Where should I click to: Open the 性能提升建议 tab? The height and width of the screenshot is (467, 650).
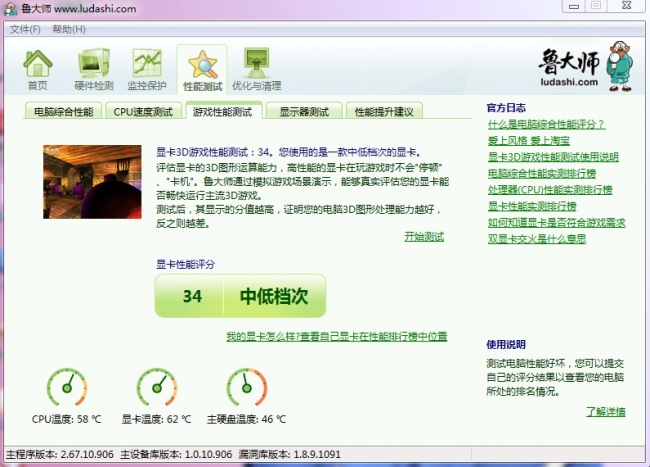384,112
